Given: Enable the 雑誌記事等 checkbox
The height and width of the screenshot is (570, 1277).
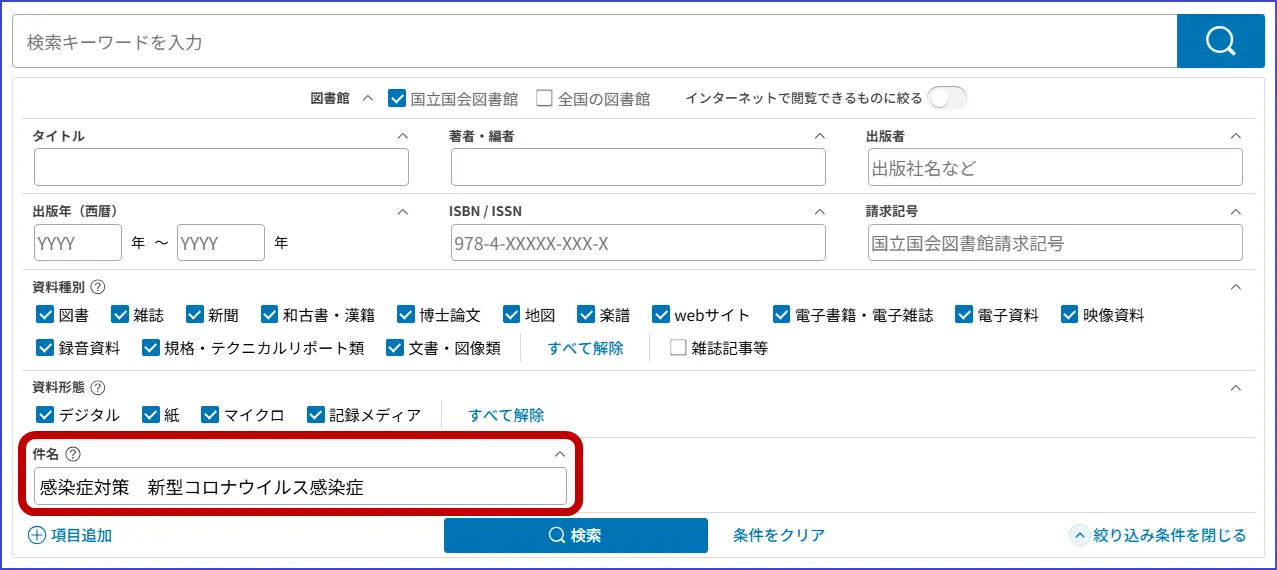Looking at the screenshot, I should [678, 348].
